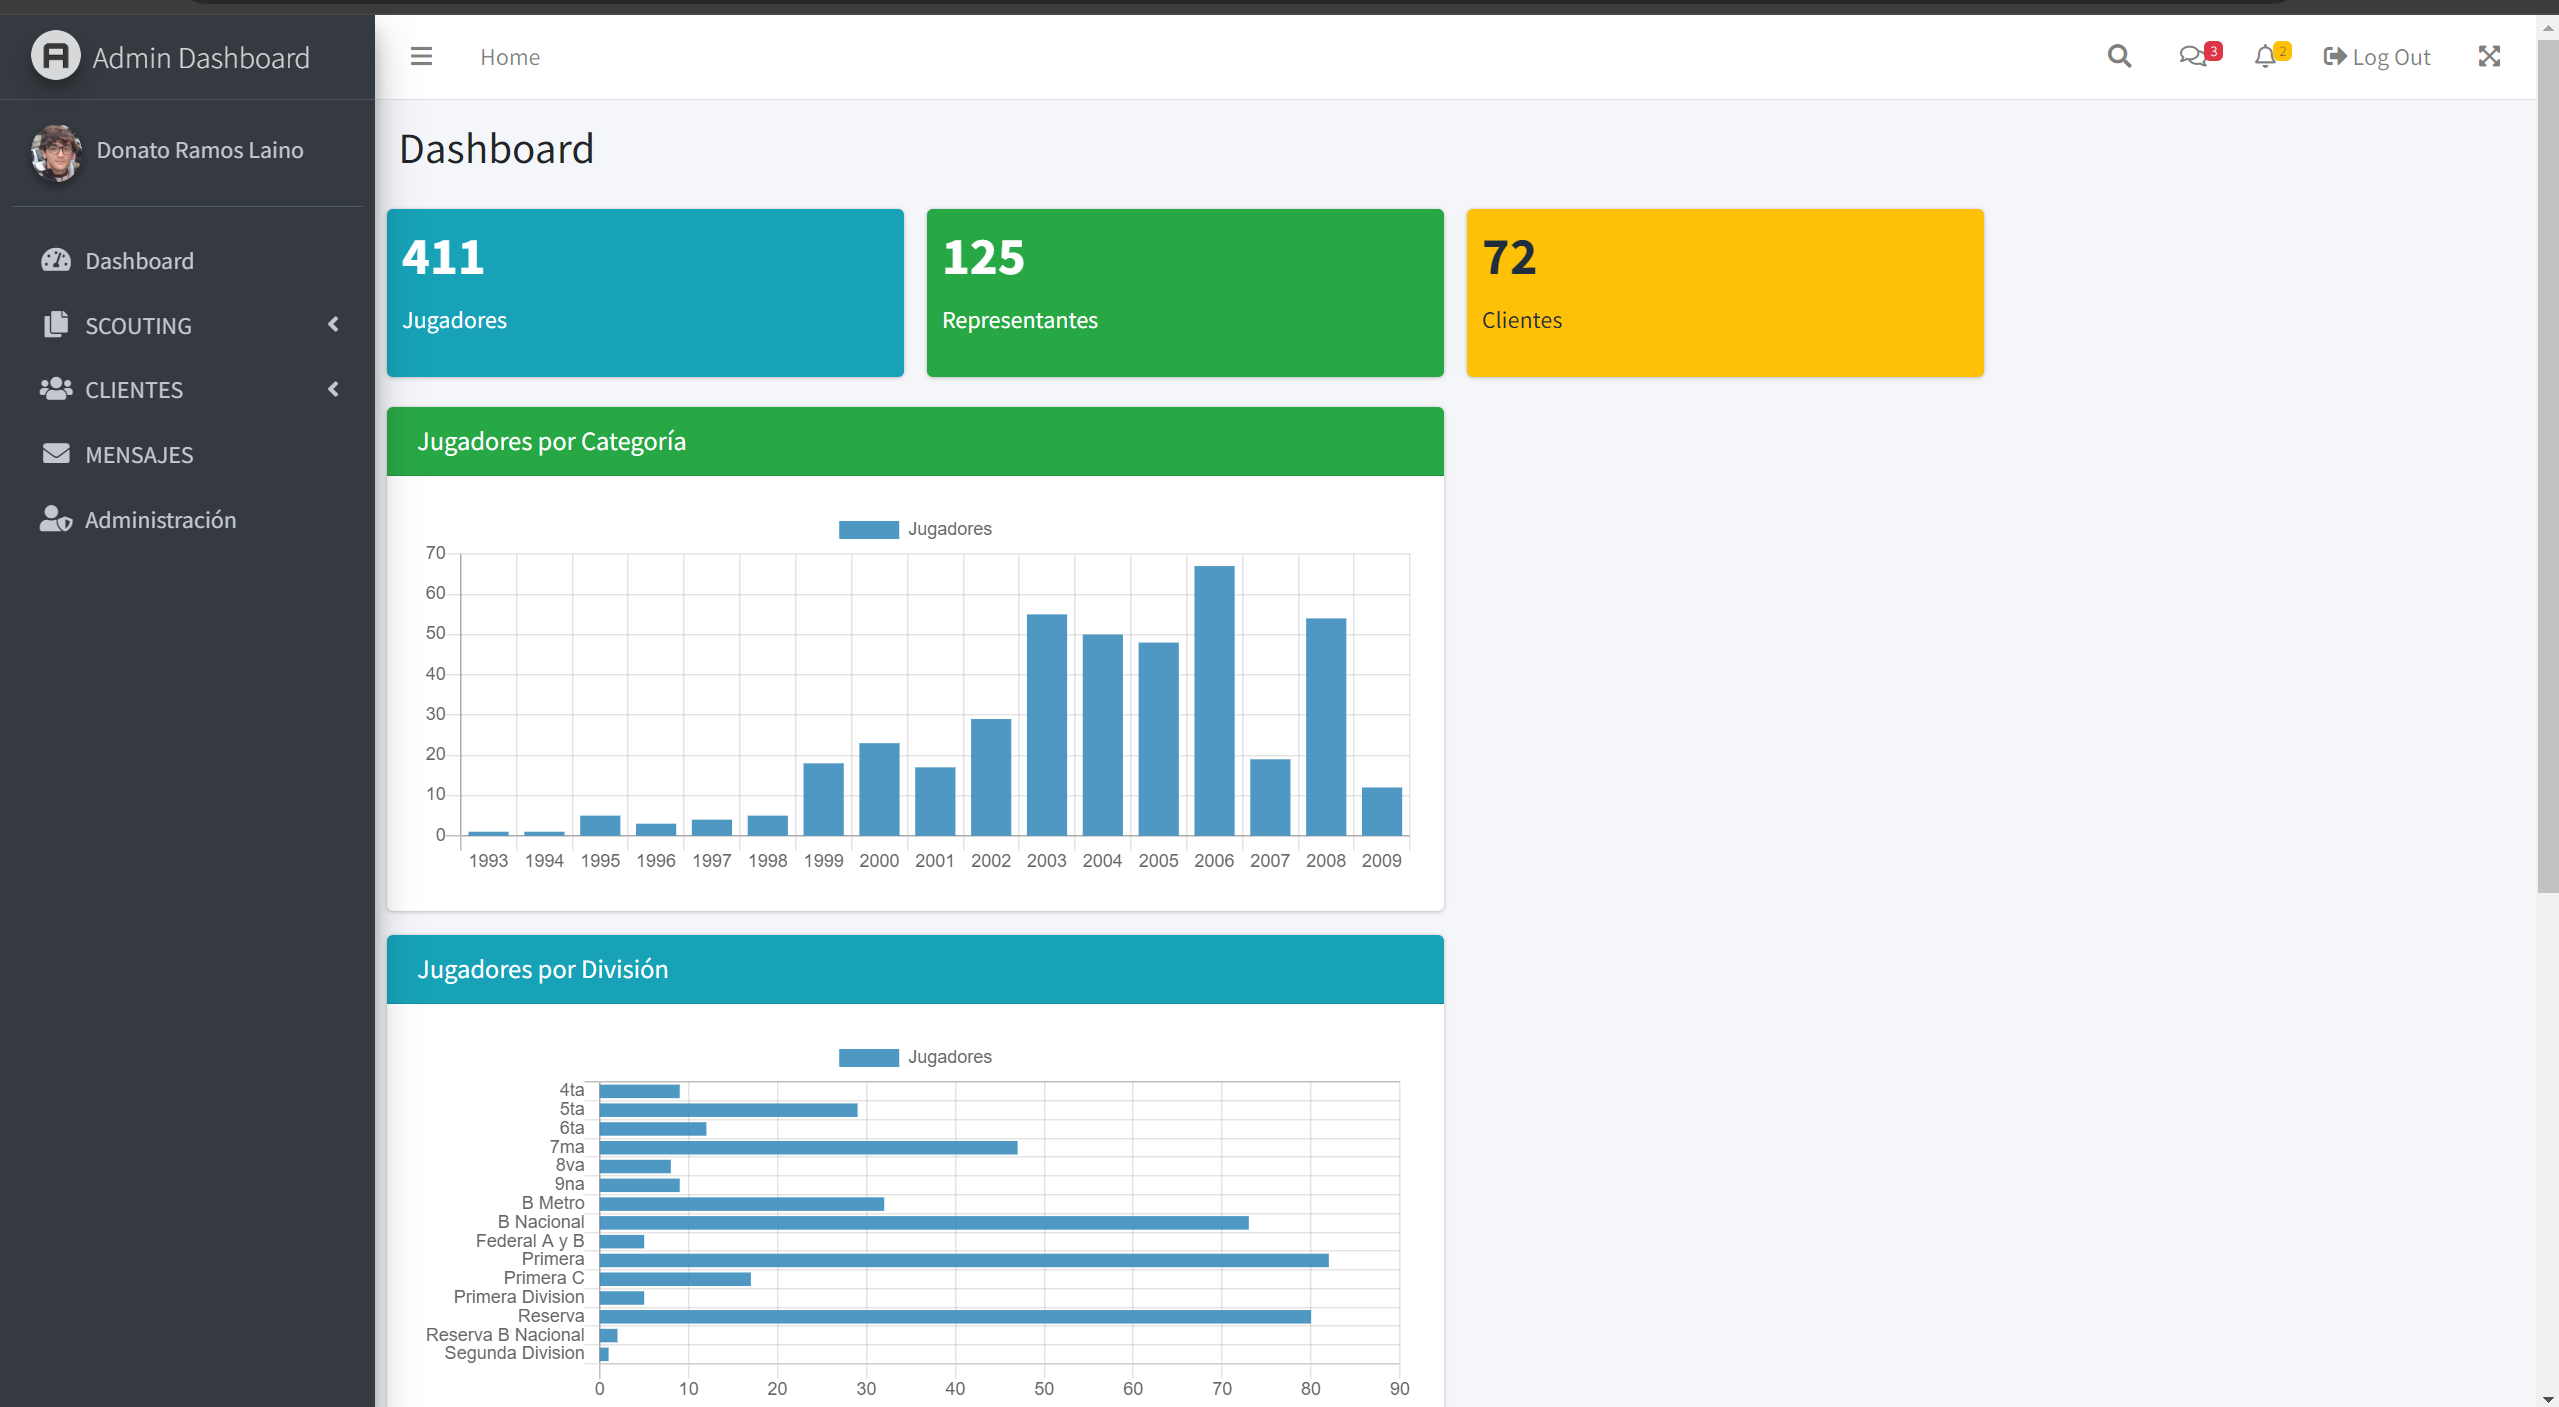Click the MENSAJES envelope icon
Screen dimensions: 2559x1407
click(x=56, y=454)
